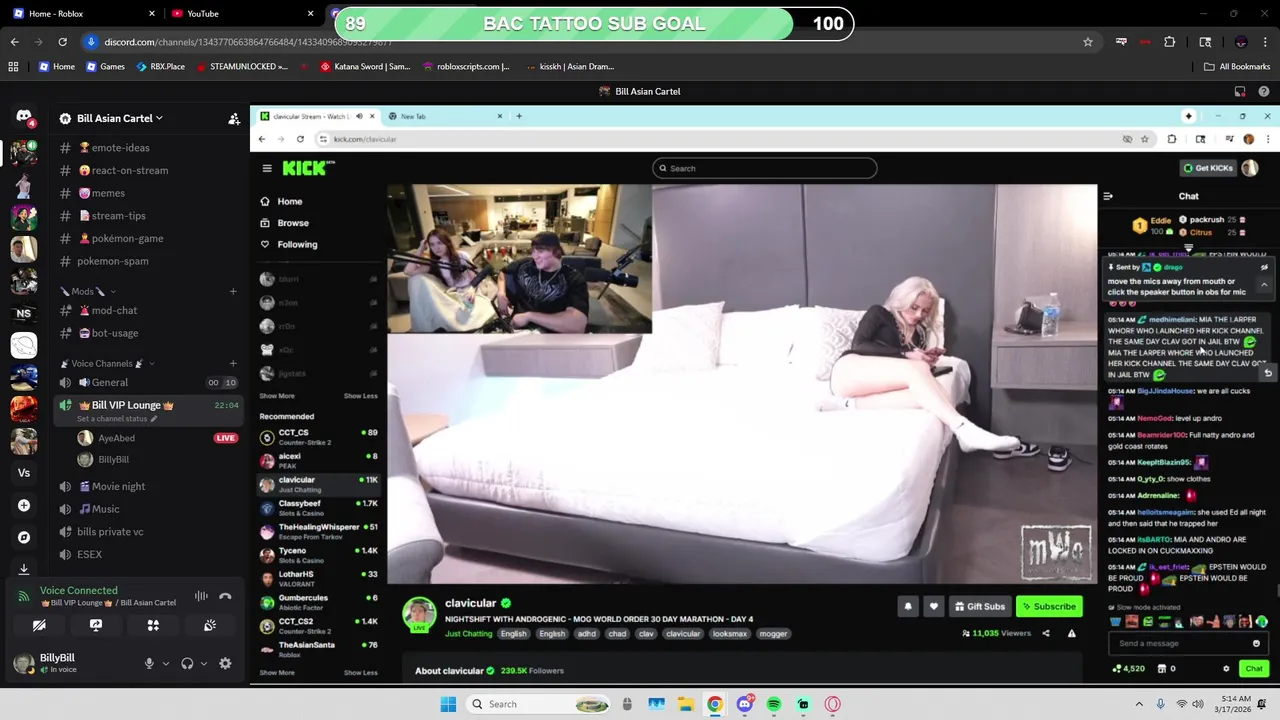The height and width of the screenshot is (720, 1280).
Task: Expand microphone input options arrow
Action: point(165,663)
